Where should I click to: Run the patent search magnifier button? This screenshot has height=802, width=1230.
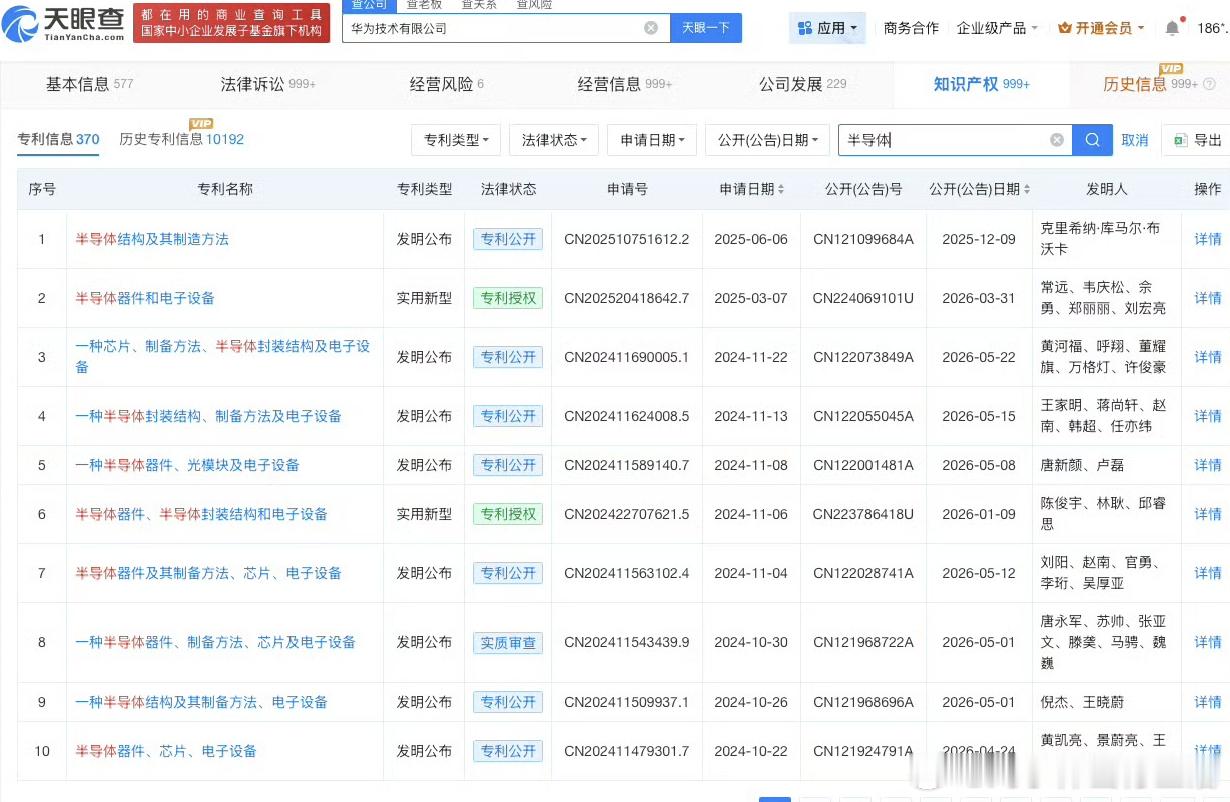(x=1093, y=140)
